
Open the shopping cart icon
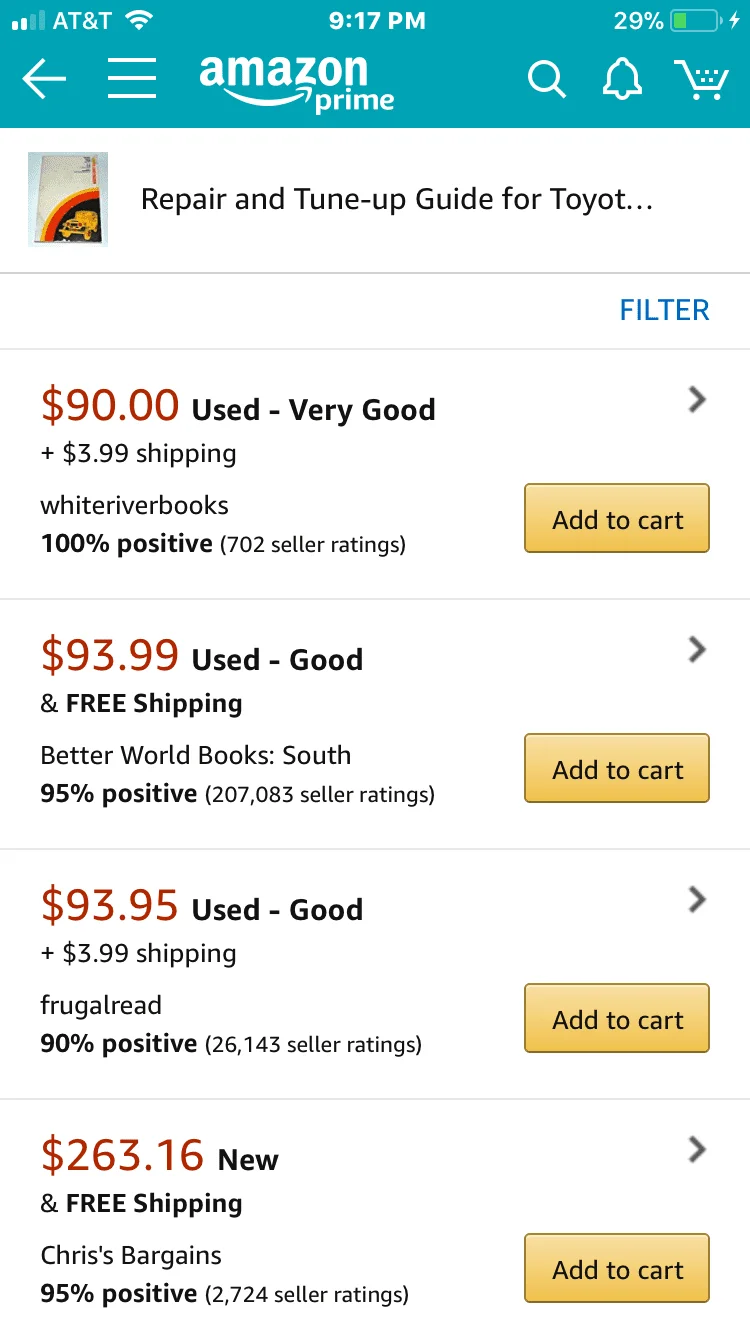[701, 80]
